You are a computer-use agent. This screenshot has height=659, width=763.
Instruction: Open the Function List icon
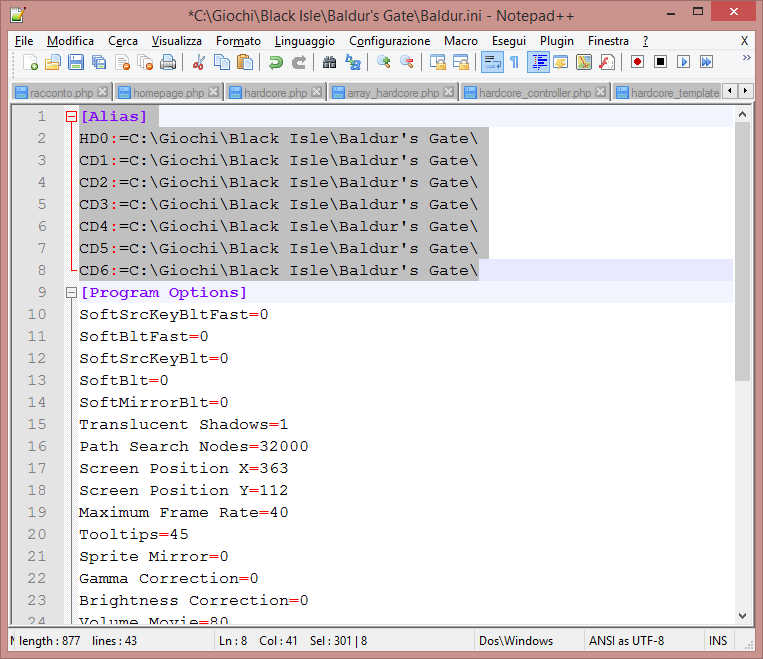pos(607,62)
